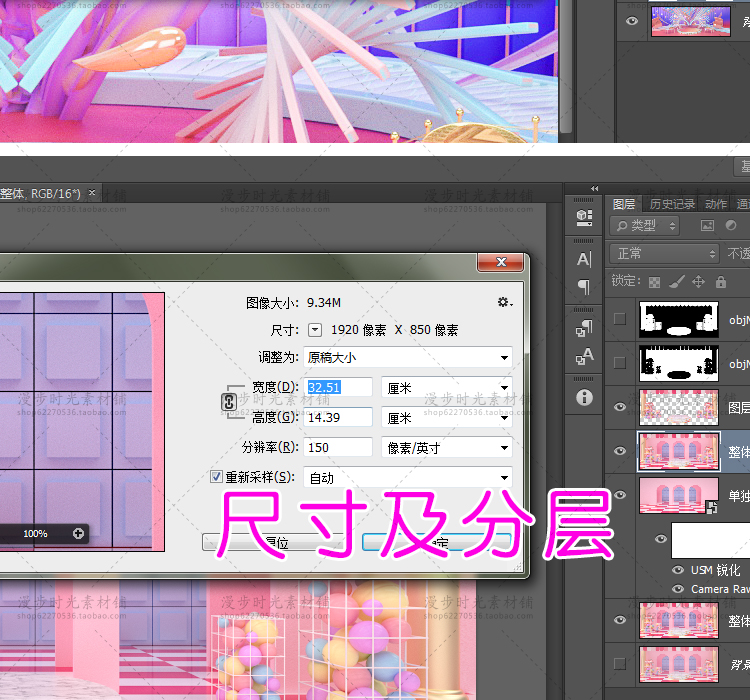Open the Character panel icon

pyautogui.click(x=584, y=259)
